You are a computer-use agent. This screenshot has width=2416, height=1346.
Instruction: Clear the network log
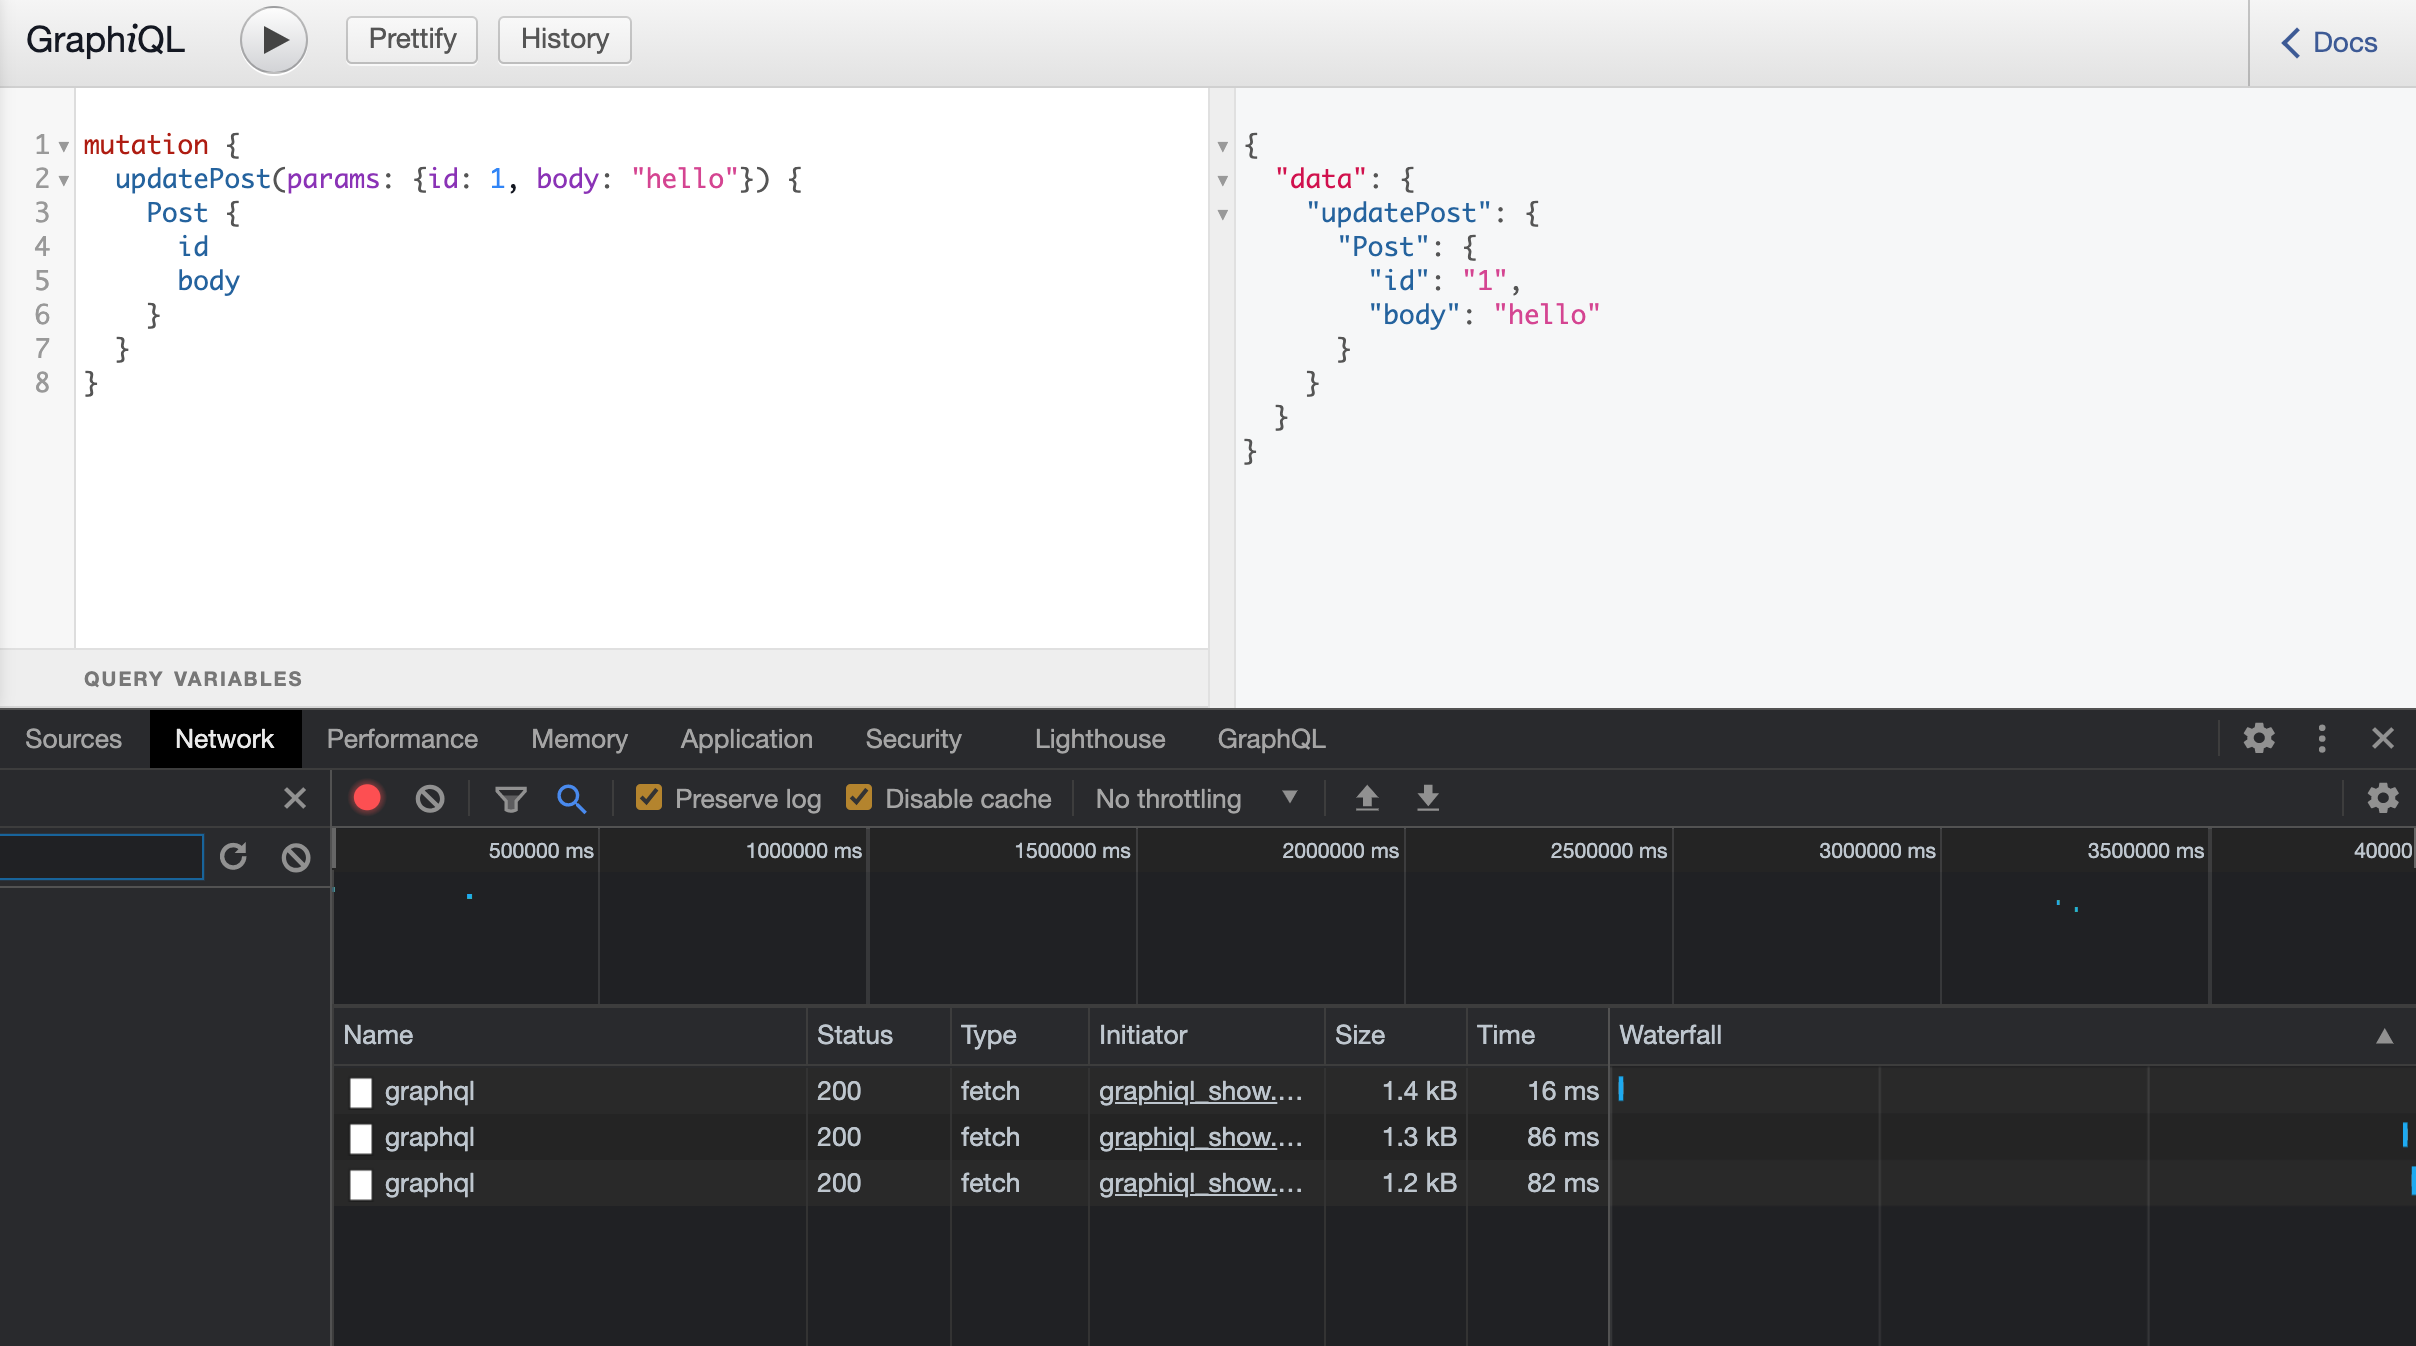pos(430,798)
